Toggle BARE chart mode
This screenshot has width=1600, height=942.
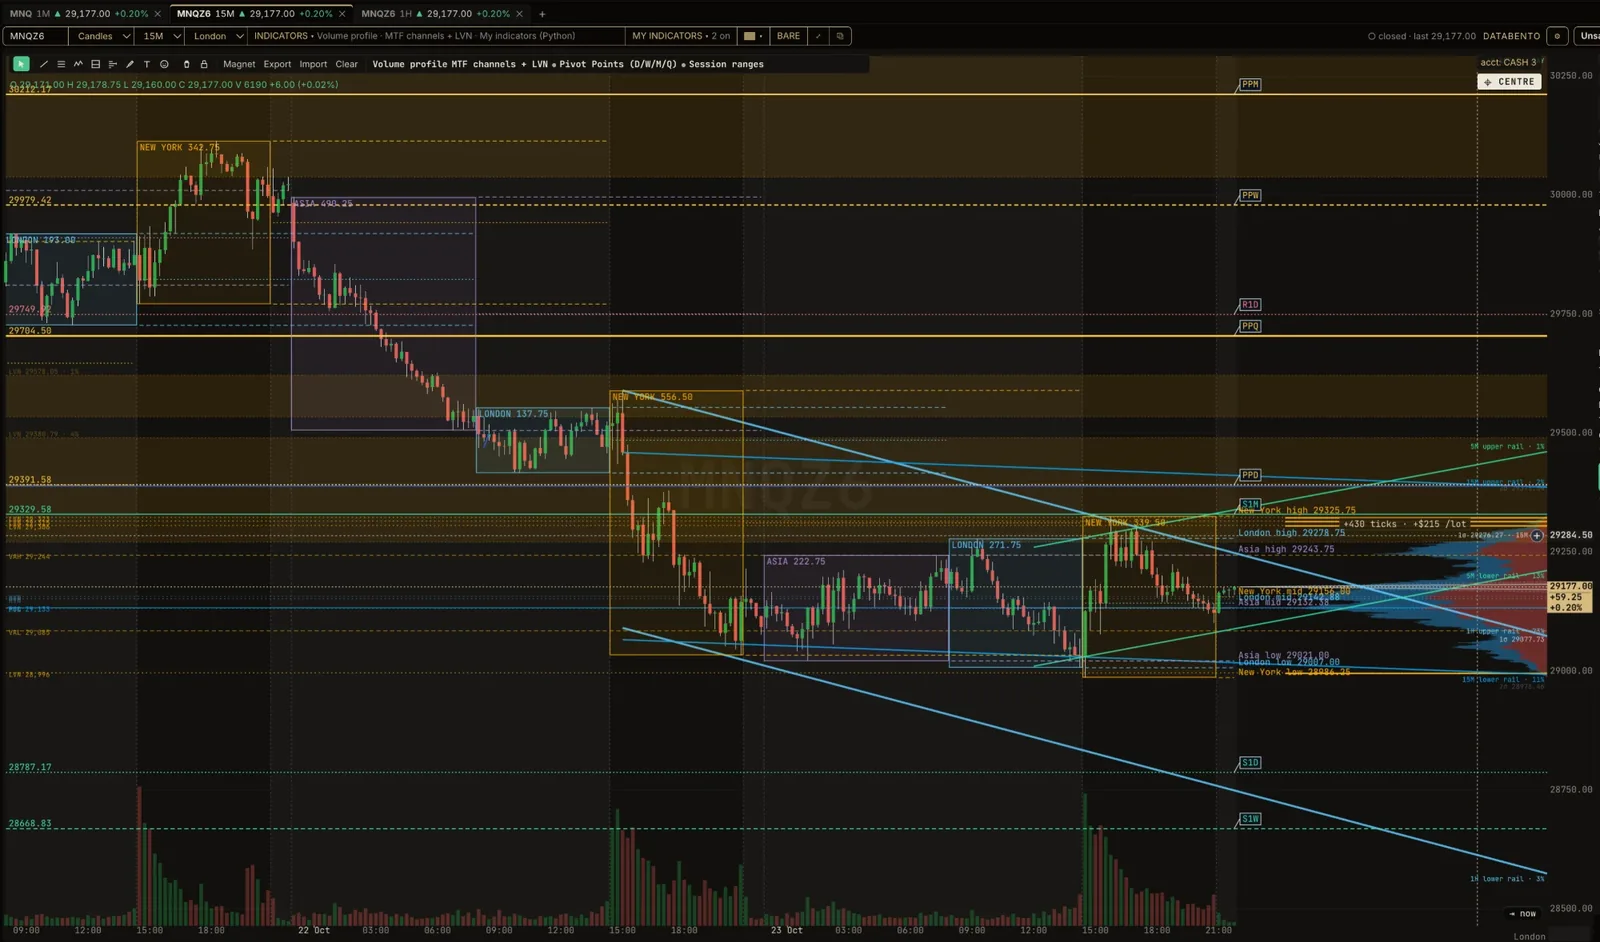click(788, 36)
